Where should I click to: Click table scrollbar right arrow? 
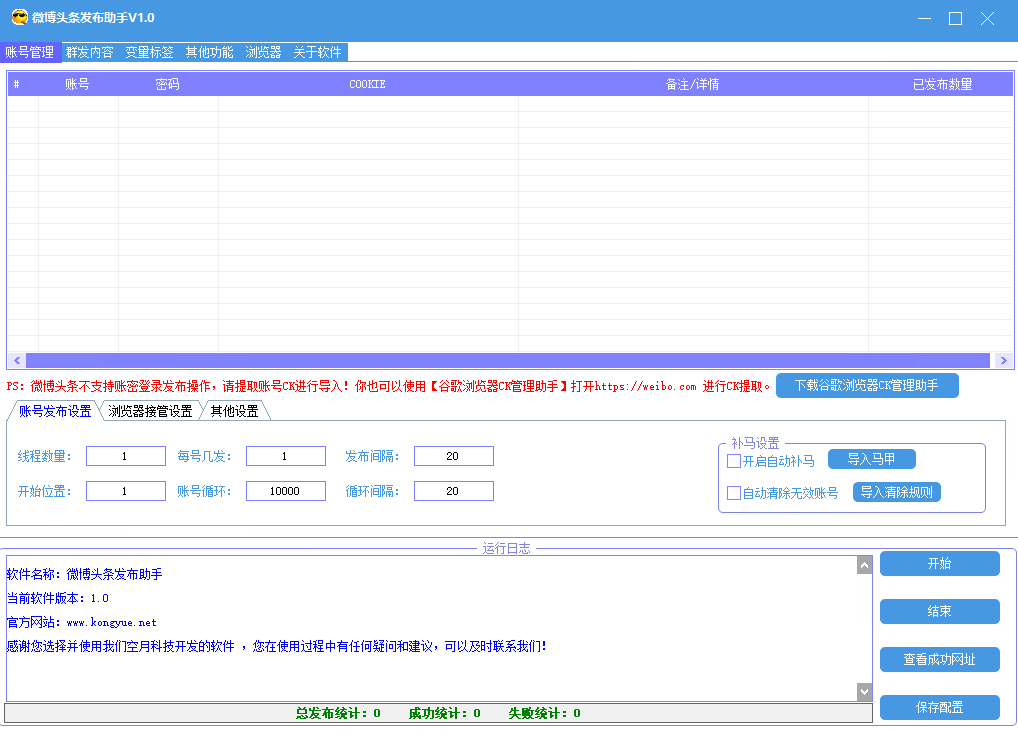pos(1003,360)
